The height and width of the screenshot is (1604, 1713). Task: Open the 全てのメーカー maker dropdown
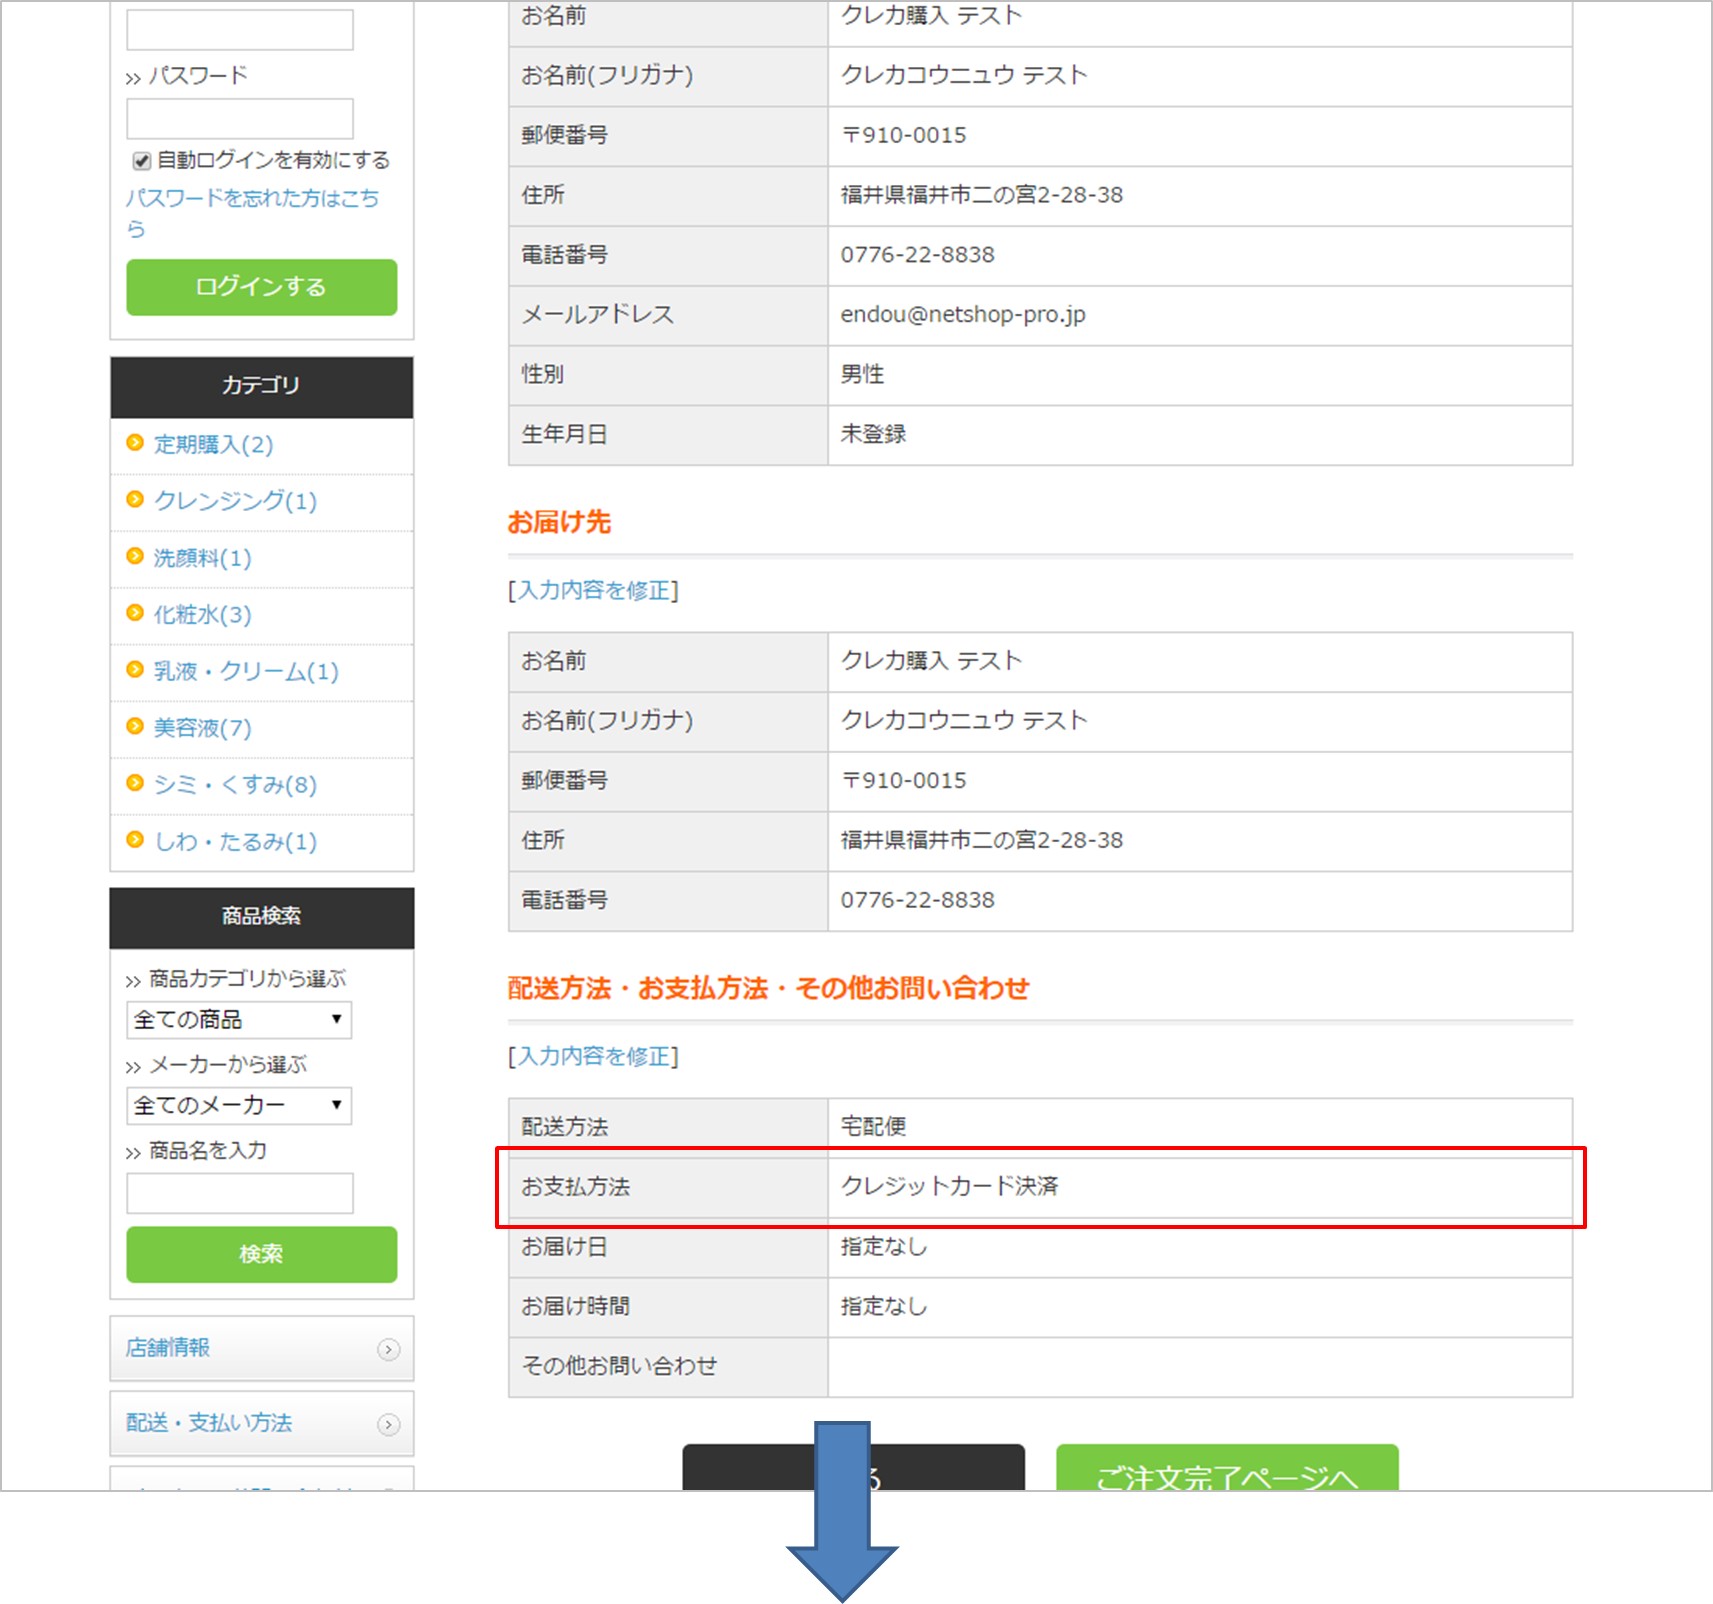point(239,1105)
